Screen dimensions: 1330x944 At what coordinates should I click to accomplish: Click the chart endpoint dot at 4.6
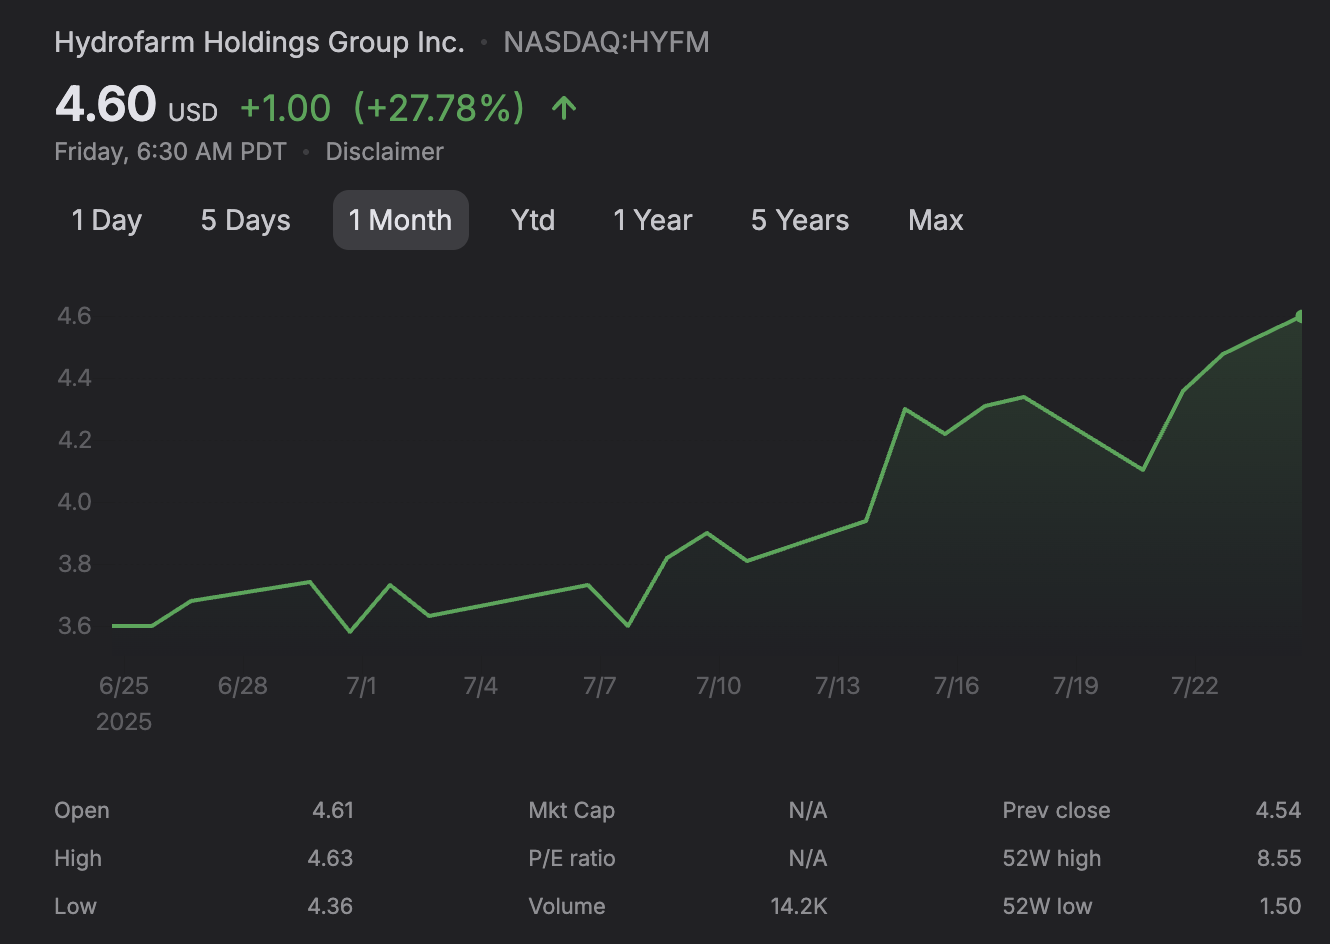pyautogui.click(x=1300, y=316)
